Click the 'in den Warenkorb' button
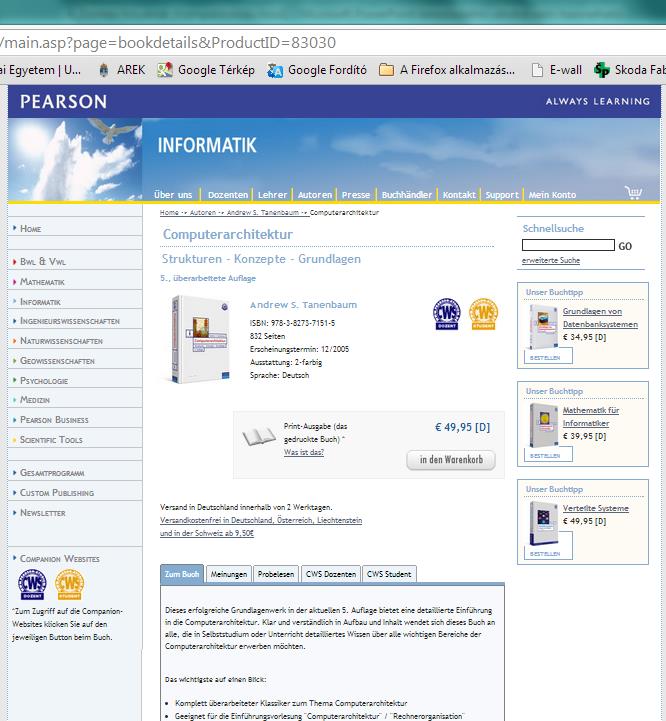Viewport: 666px width, 721px height. (451, 460)
